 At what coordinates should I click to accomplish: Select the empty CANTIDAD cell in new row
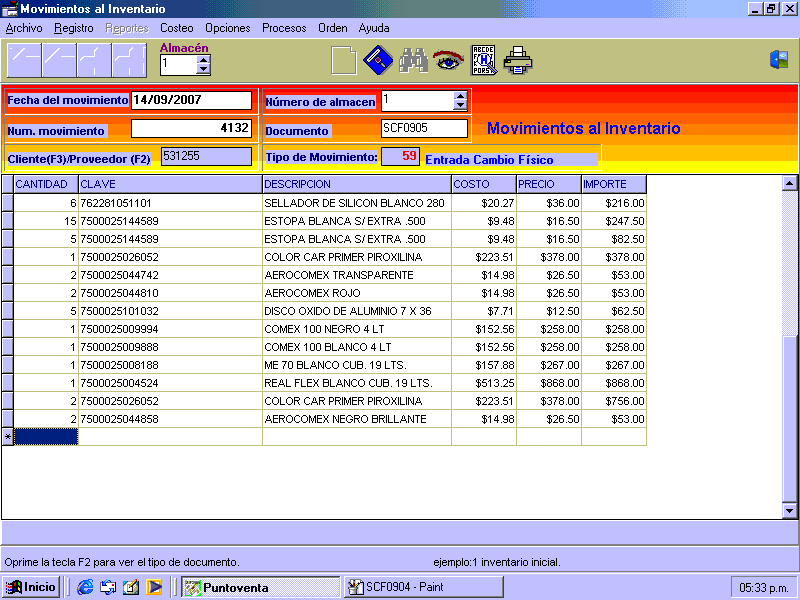(46, 437)
